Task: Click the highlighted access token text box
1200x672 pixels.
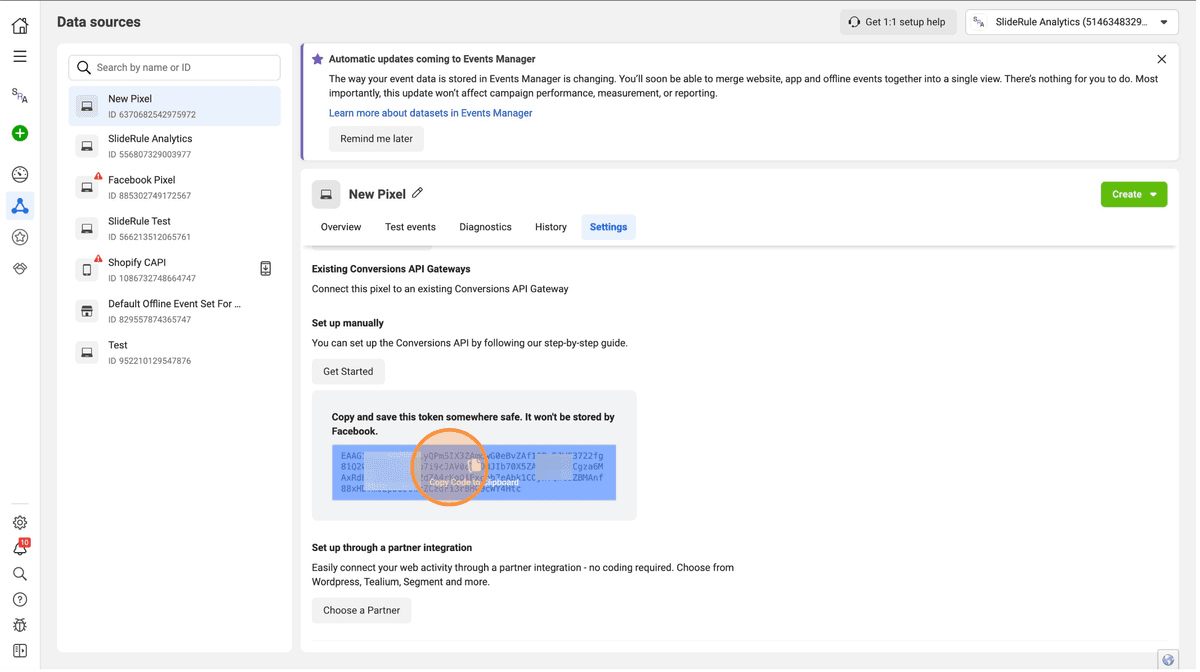Action: click(474, 473)
